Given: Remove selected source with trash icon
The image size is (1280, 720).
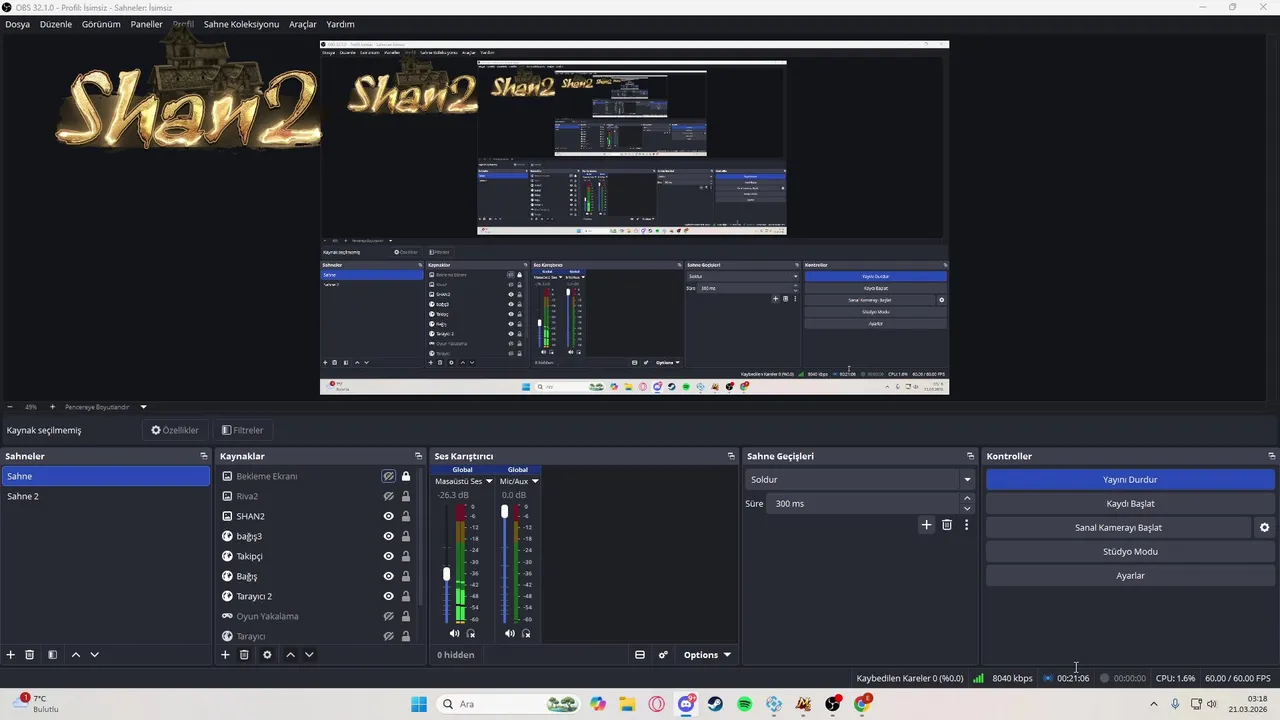Looking at the screenshot, I should [x=244, y=655].
